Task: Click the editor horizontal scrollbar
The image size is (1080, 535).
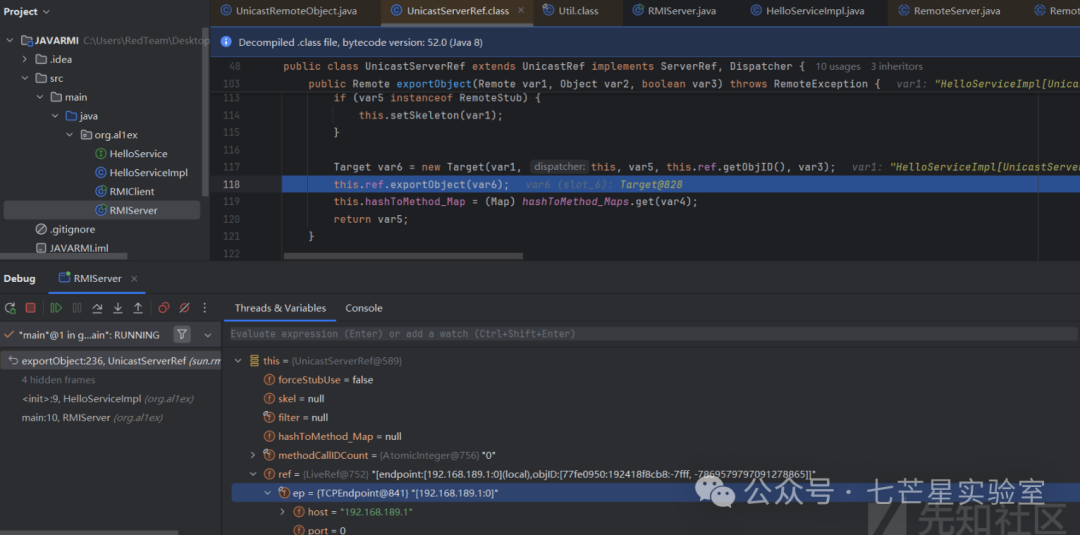Action: pos(403,256)
